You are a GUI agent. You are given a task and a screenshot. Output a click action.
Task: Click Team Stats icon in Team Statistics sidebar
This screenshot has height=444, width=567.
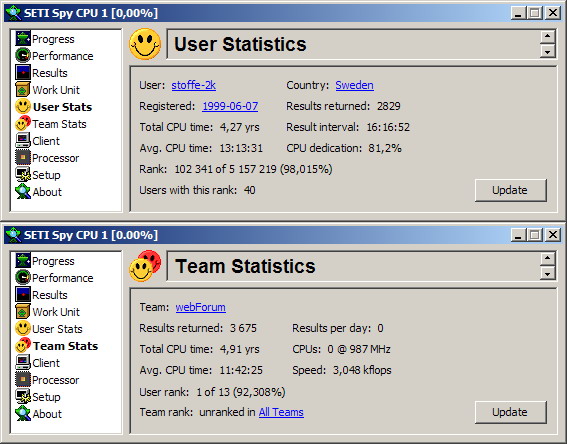23,346
